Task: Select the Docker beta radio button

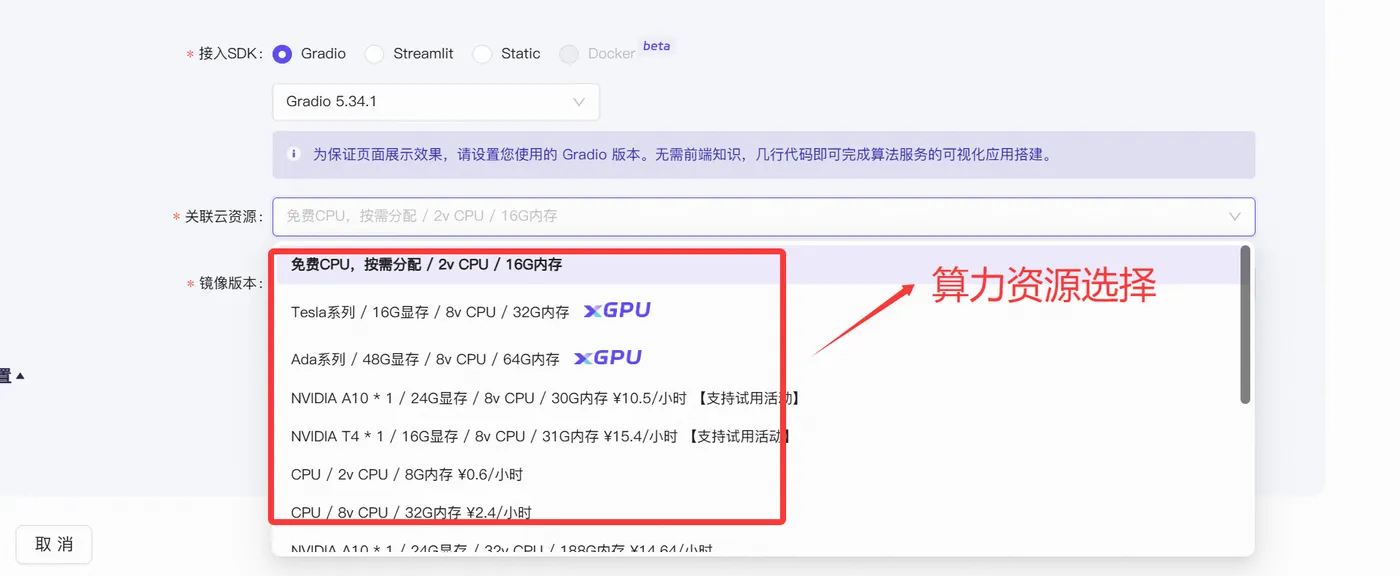Action: (569, 54)
